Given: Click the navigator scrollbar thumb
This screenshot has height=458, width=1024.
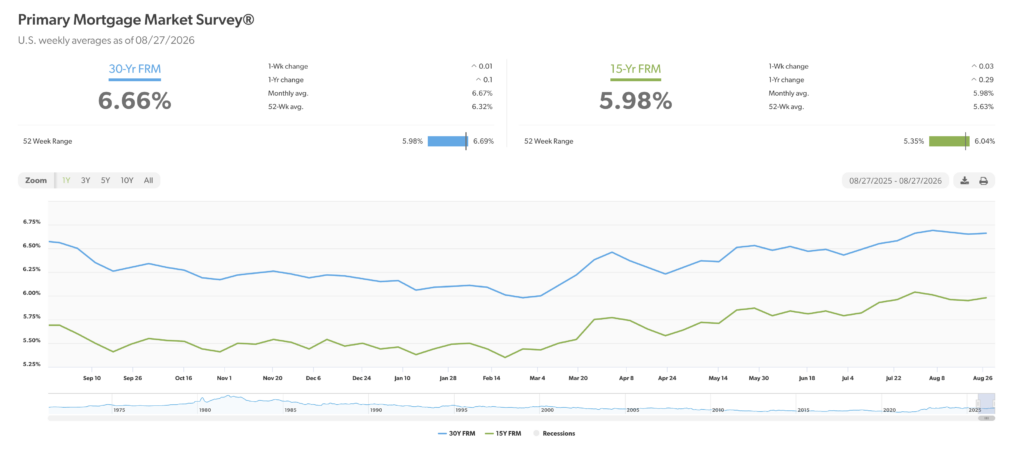Looking at the screenshot, I should (985, 418).
